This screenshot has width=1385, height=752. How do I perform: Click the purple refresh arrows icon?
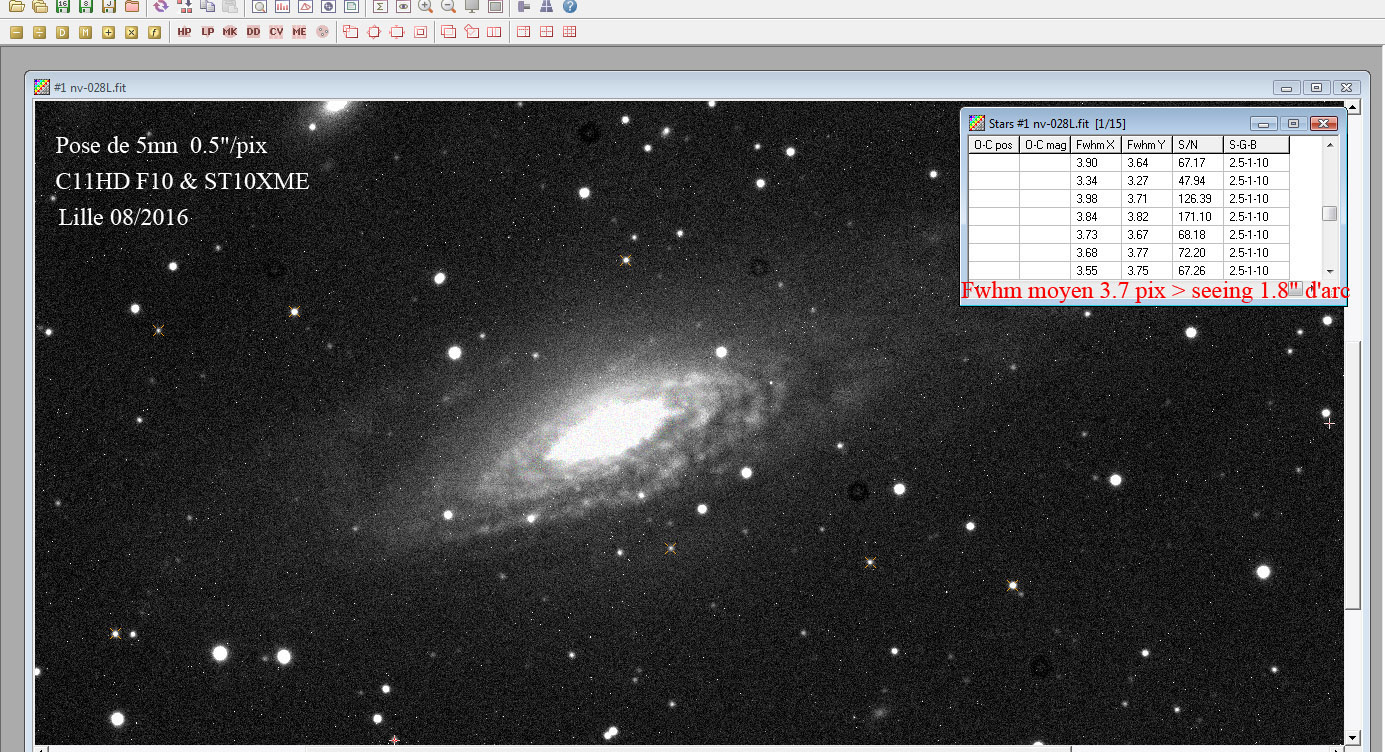[161, 6]
